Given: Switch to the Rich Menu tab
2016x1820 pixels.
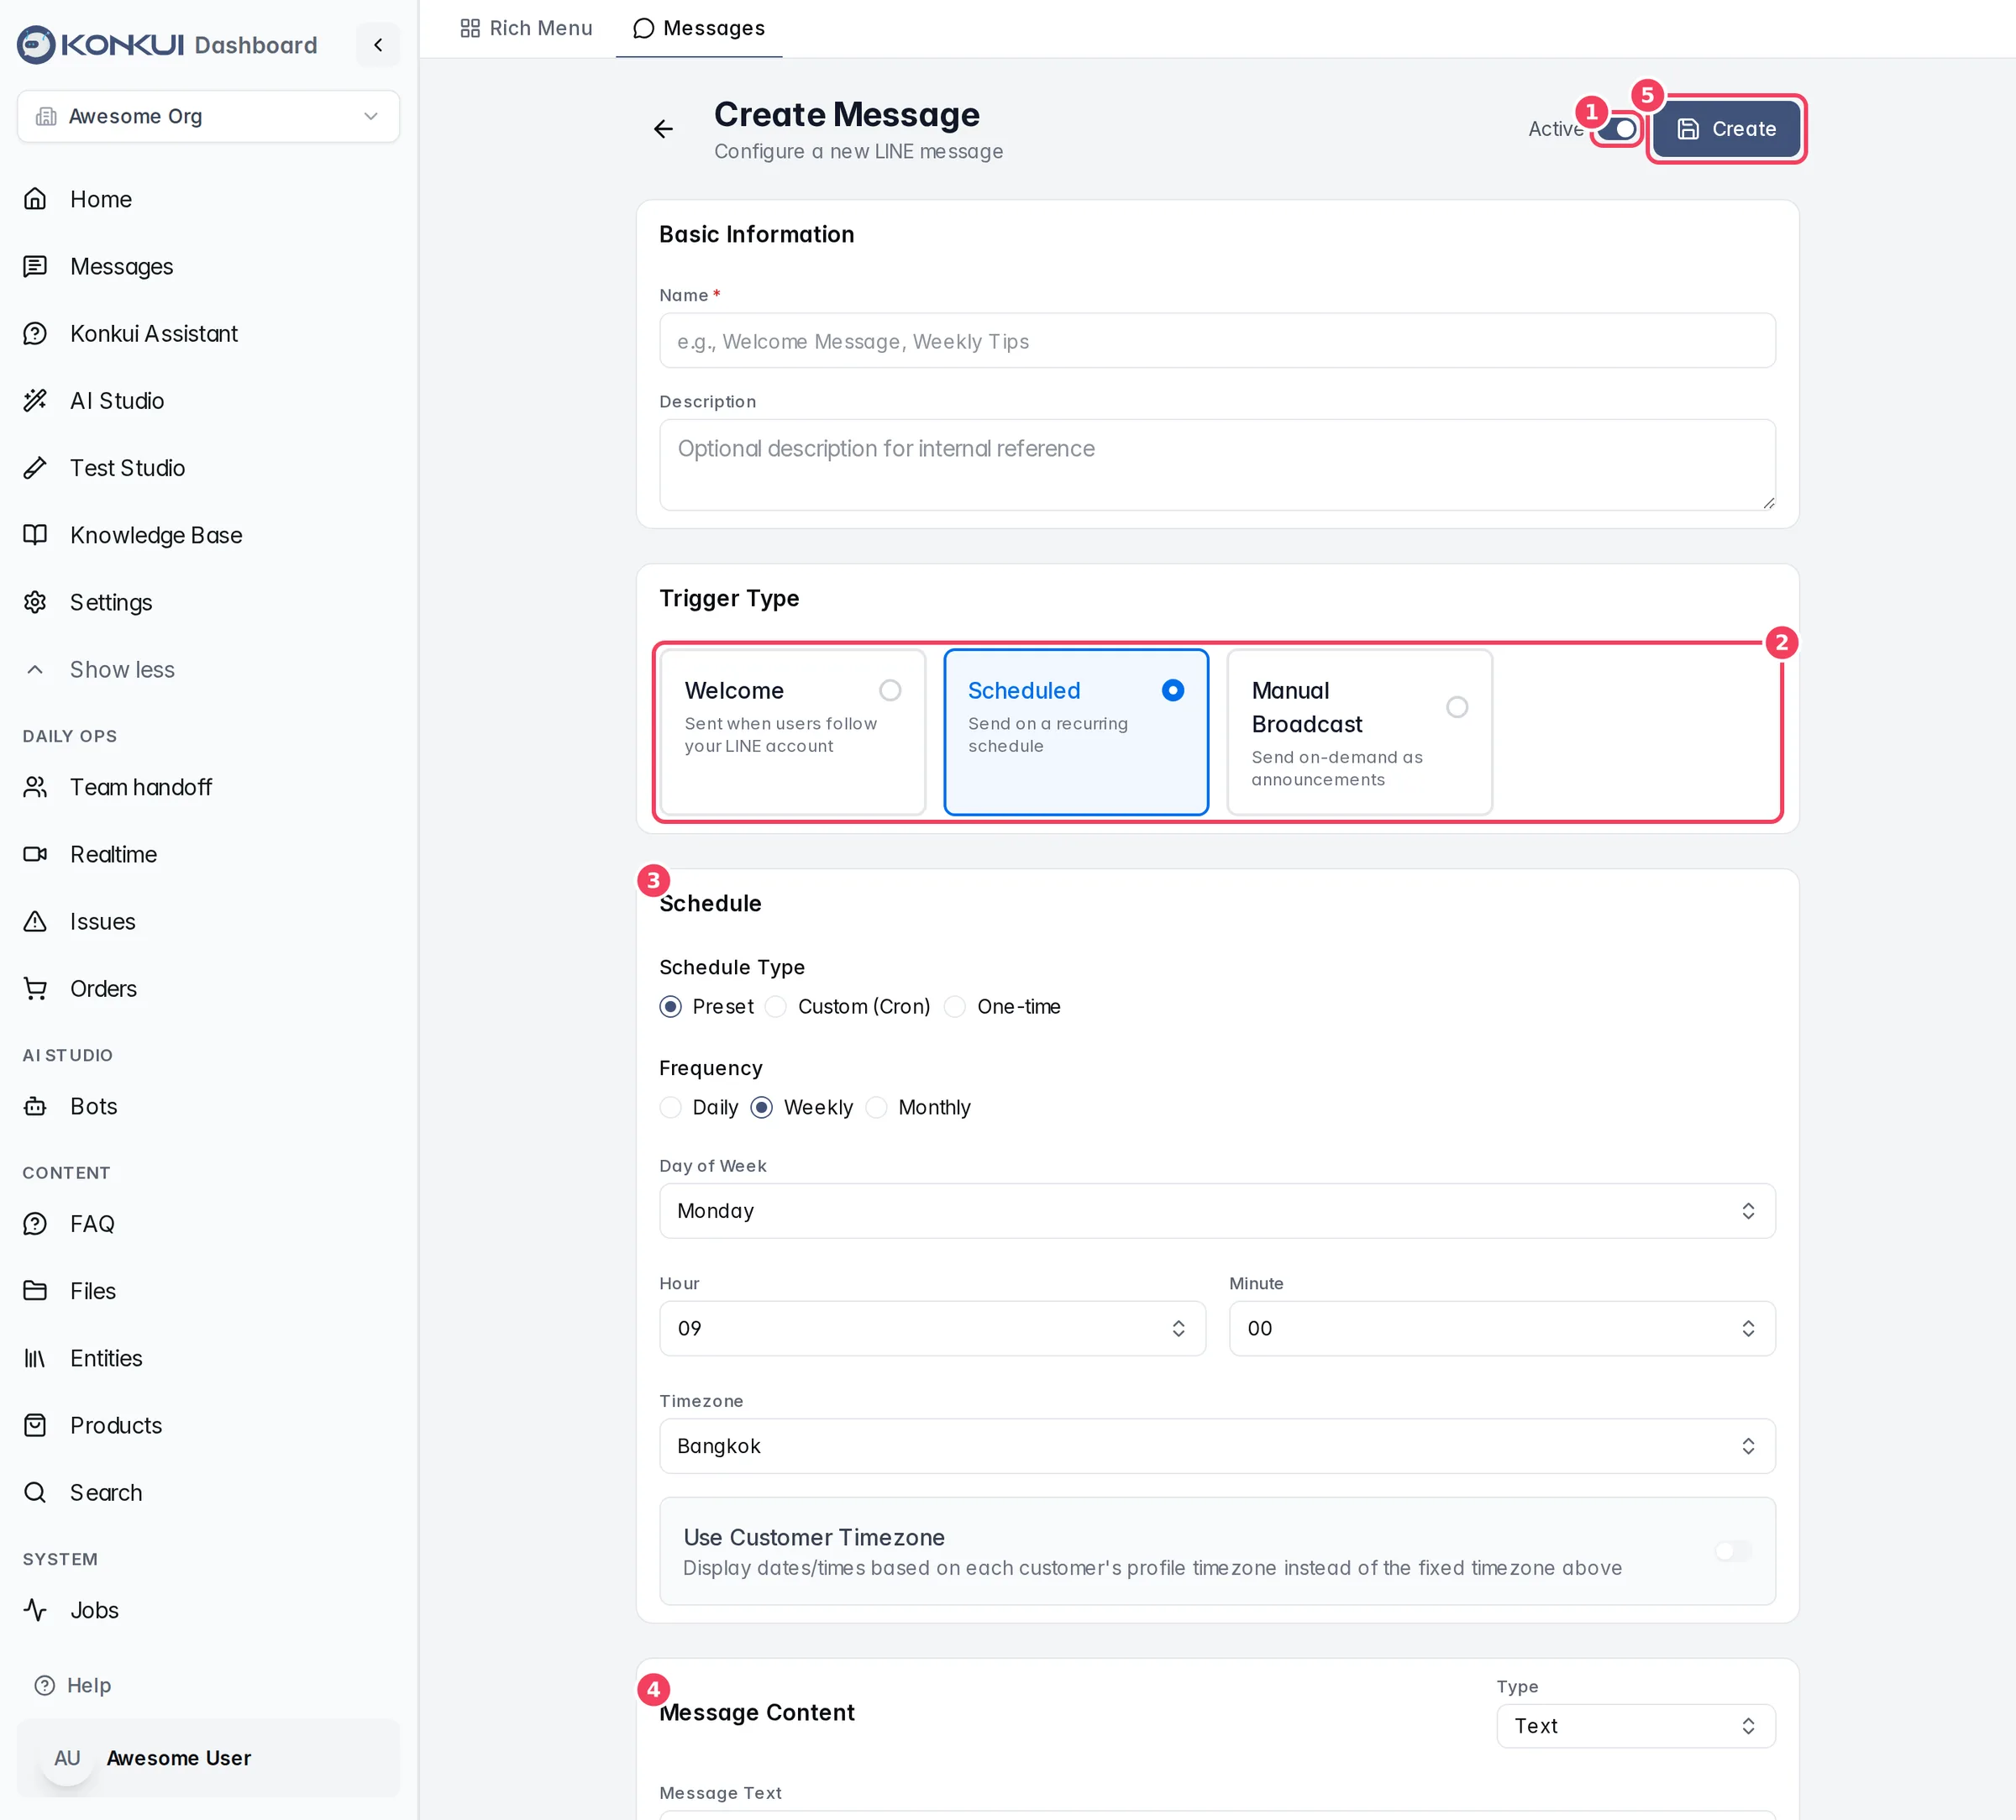Looking at the screenshot, I should point(526,28).
